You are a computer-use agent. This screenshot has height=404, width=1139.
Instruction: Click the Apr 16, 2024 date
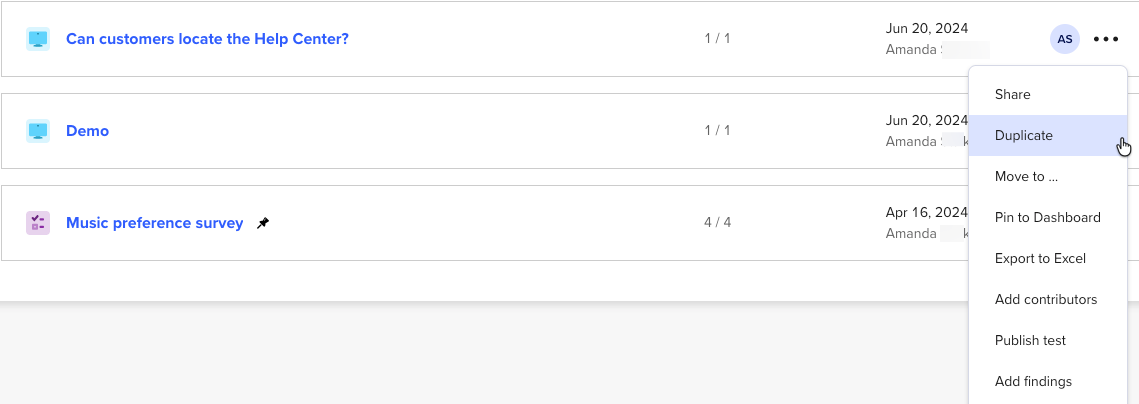coord(926,212)
